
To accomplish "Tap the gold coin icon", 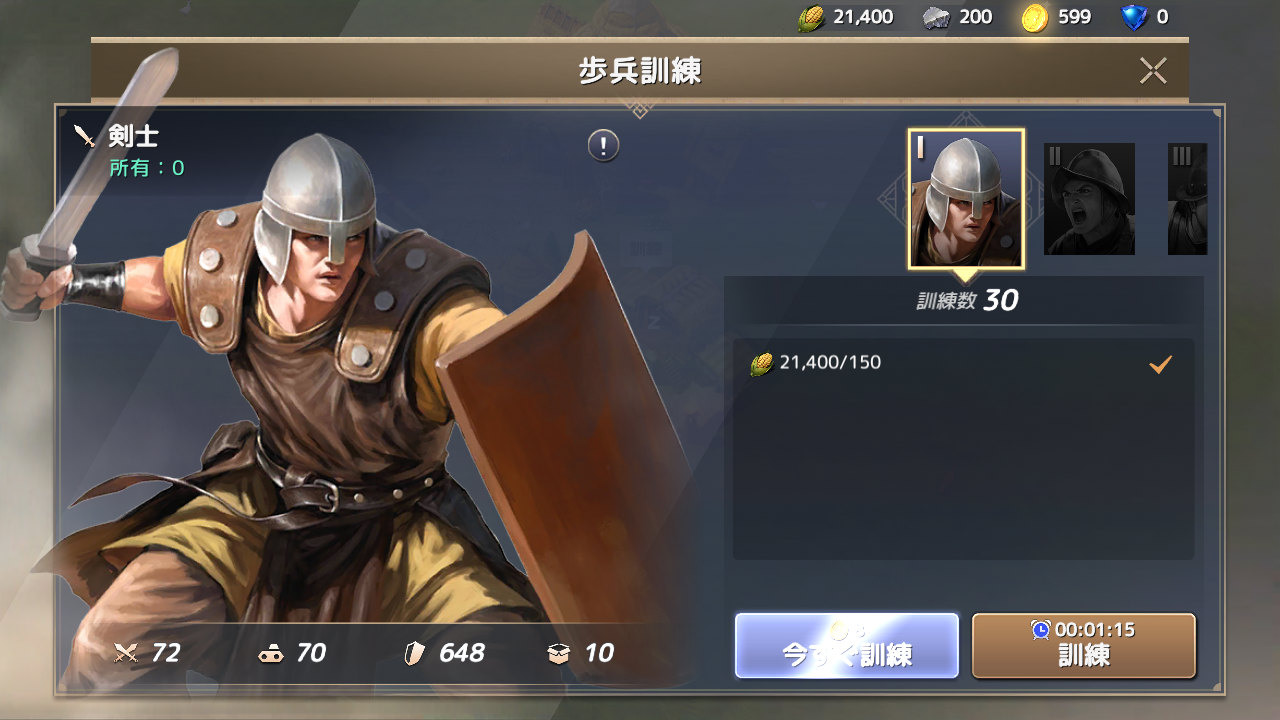I will coord(1035,17).
